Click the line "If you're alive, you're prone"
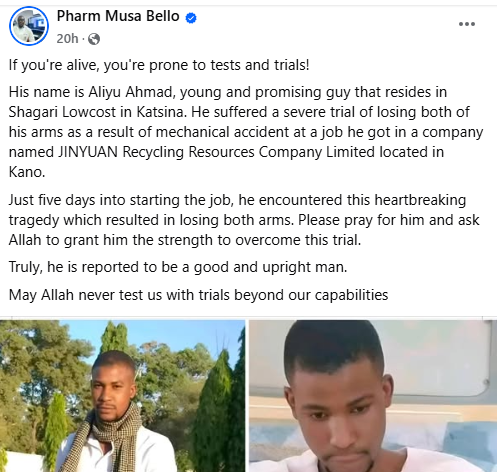Screen dimensions: 497x472 [x=159, y=65]
